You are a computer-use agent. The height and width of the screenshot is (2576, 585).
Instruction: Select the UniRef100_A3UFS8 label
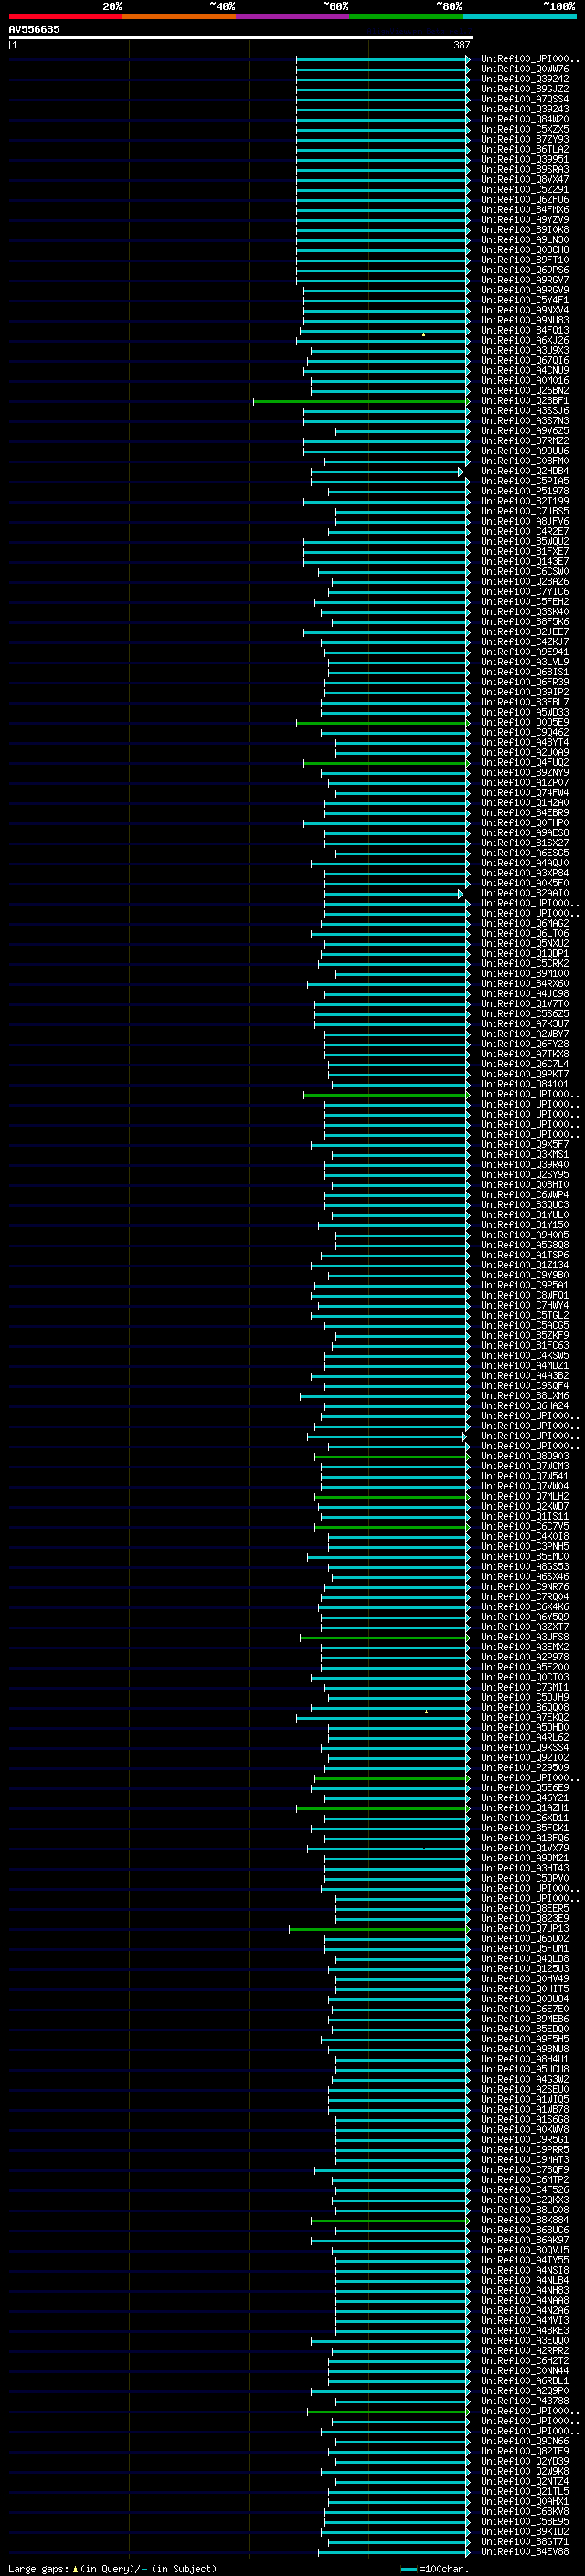pos(525,1637)
